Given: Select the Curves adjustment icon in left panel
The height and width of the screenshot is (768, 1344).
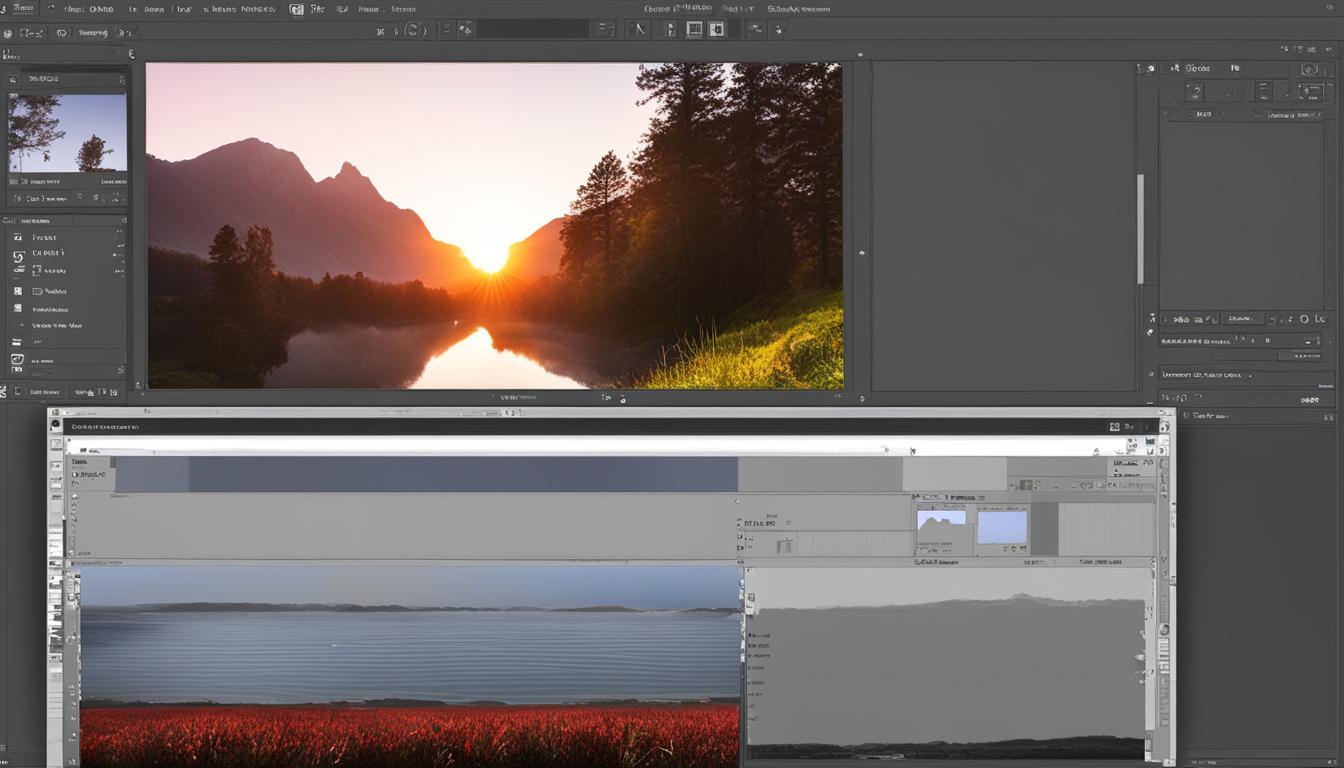Looking at the screenshot, I should point(17,254).
